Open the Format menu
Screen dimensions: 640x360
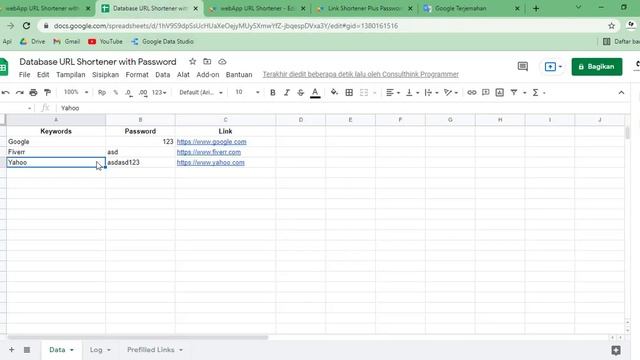[137, 75]
